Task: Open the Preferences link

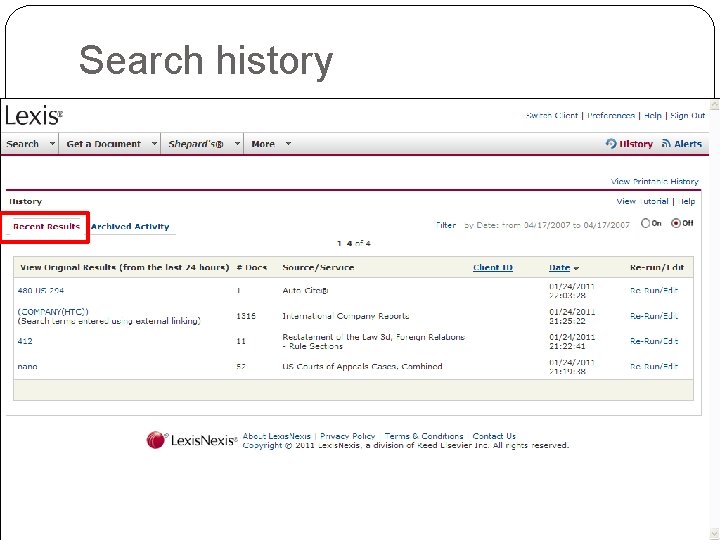Action: (x=611, y=116)
